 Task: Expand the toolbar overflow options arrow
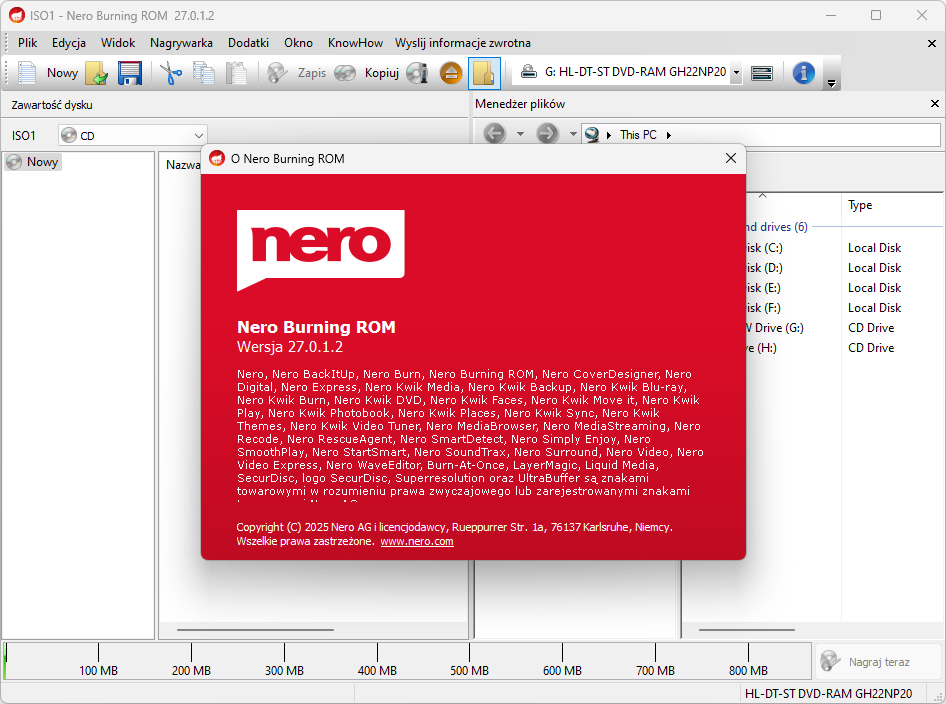pyautogui.click(x=831, y=83)
